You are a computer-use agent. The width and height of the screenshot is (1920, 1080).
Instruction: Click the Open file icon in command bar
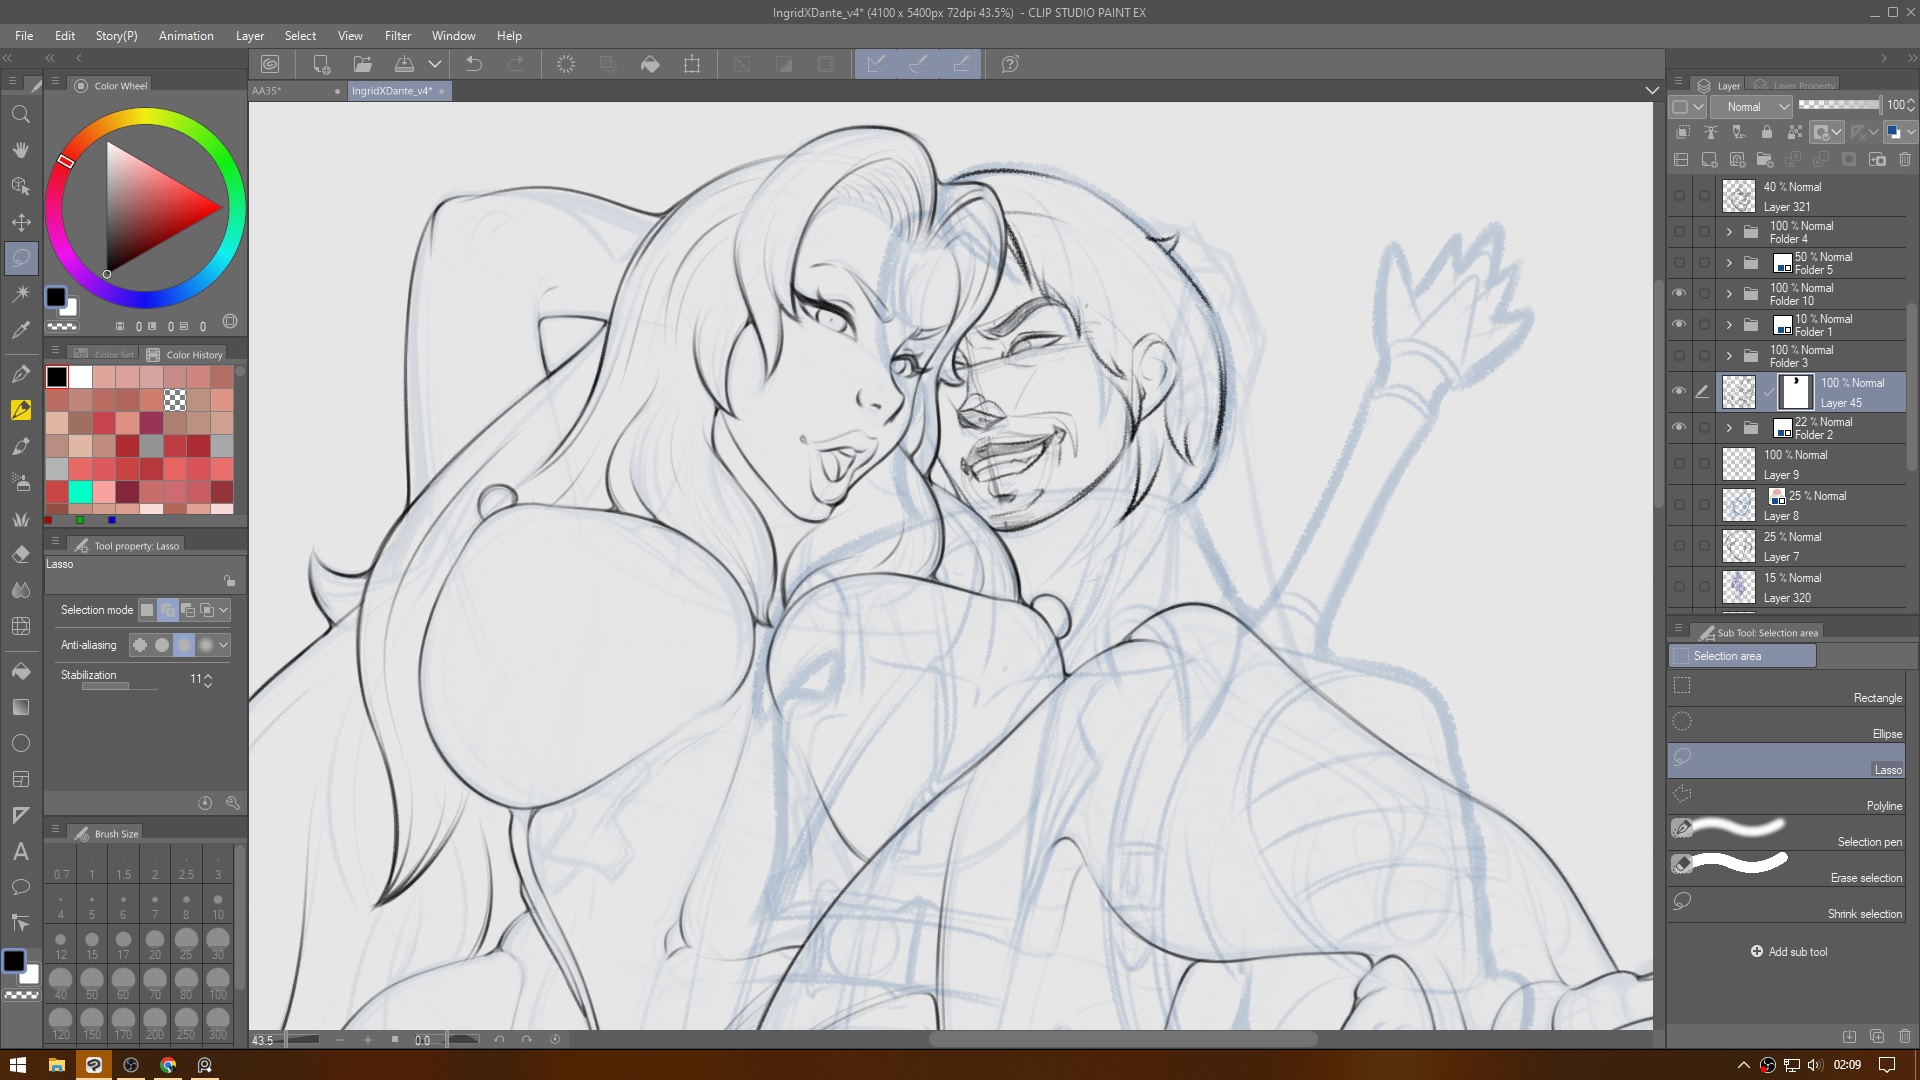(x=363, y=64)
